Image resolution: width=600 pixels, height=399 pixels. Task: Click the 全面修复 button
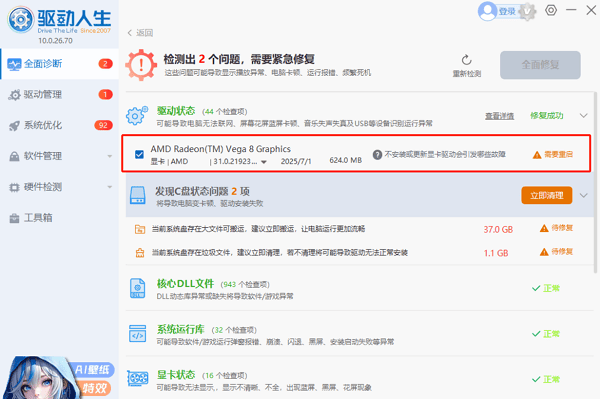click(x=540, y=65)
